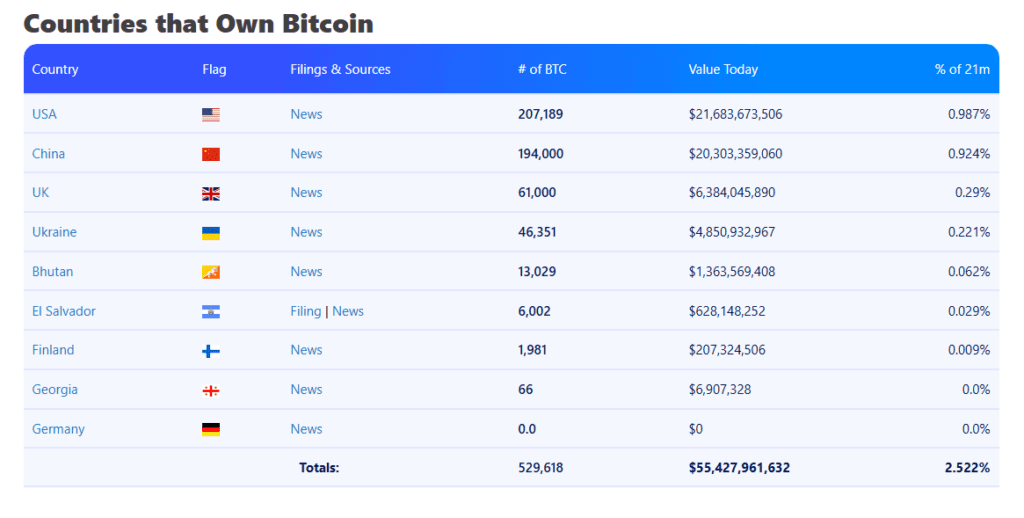Click the % of 21m column header
This screenshot has height=518, width=1024.
[x=962, y=69]
